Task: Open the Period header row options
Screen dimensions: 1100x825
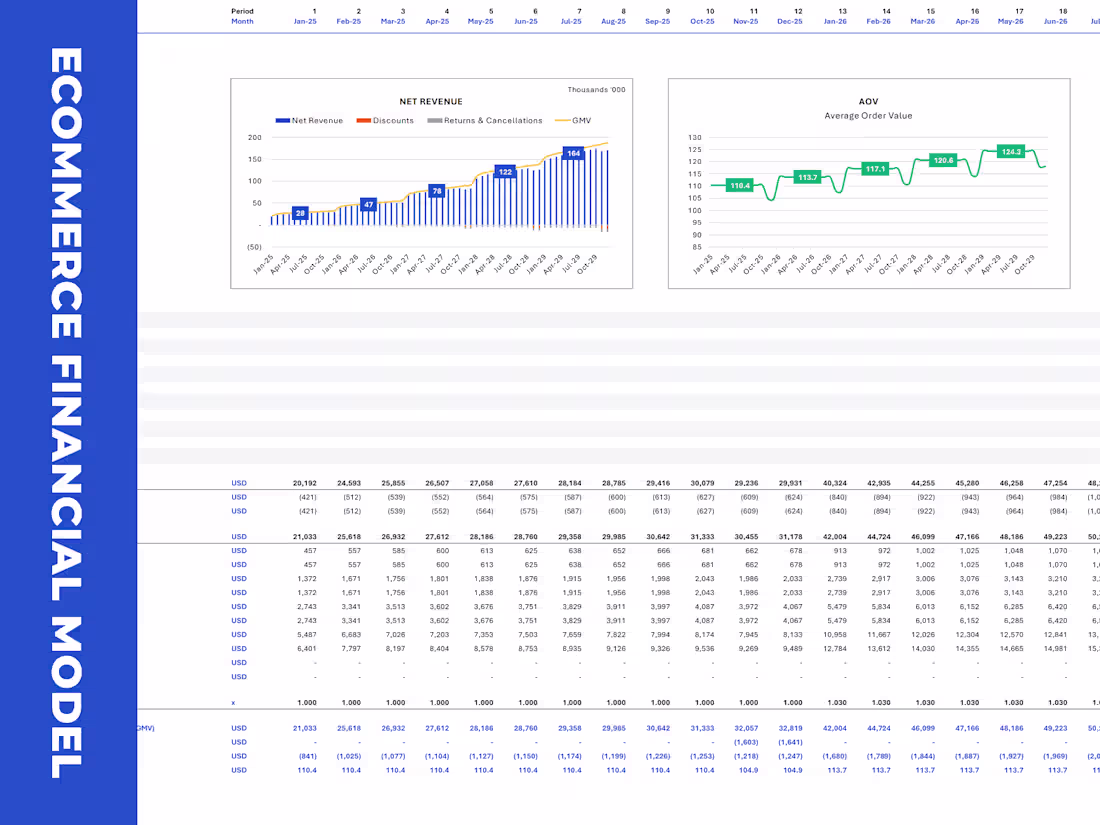Action: point(242,11)
